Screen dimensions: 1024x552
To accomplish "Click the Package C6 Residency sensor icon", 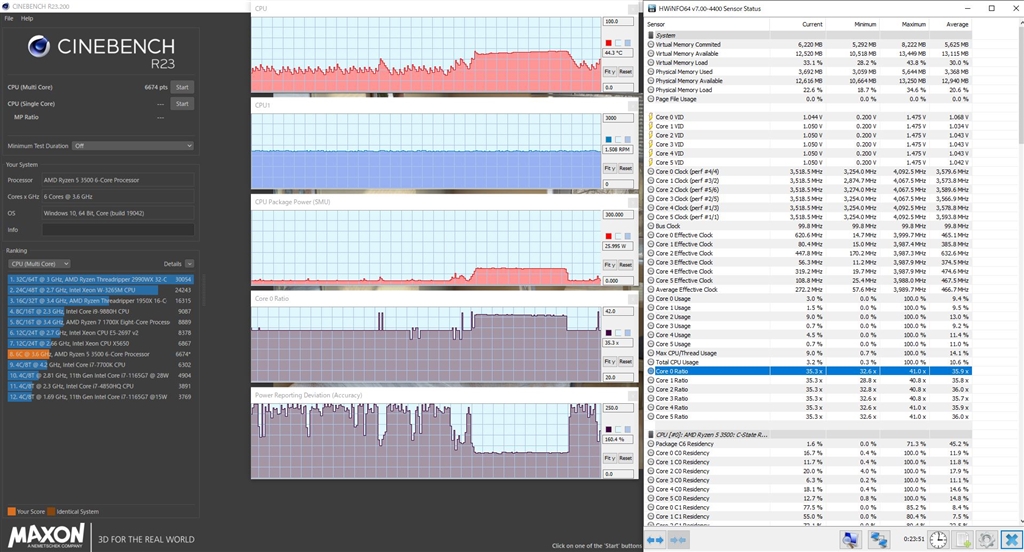I will (x=650, y=444).
